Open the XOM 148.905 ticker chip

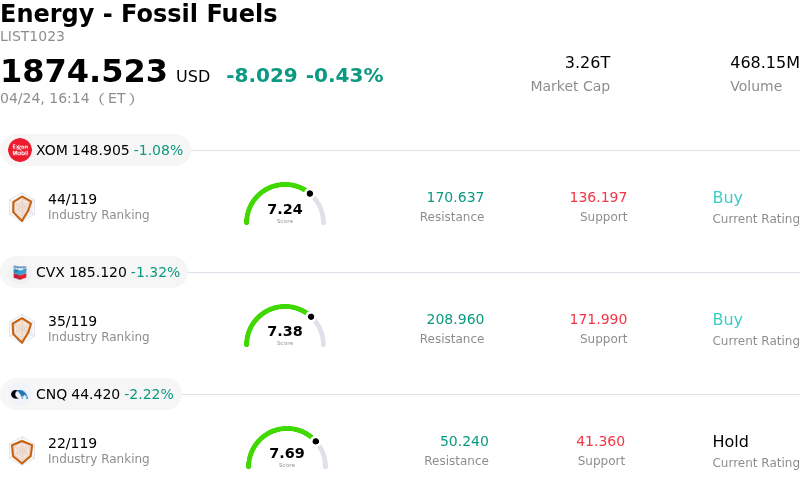click(96, 150)
